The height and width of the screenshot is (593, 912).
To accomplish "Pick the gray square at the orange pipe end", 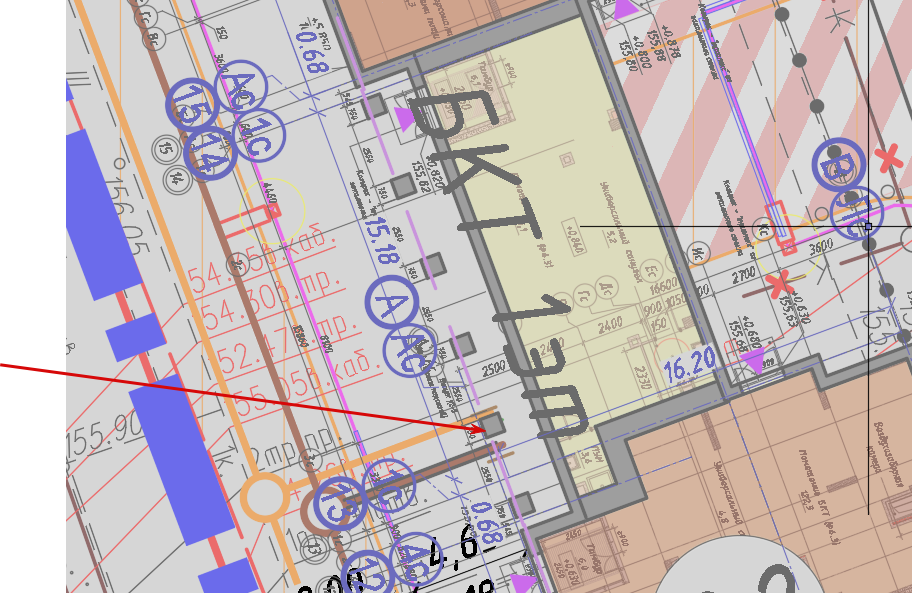I will 493,426.
